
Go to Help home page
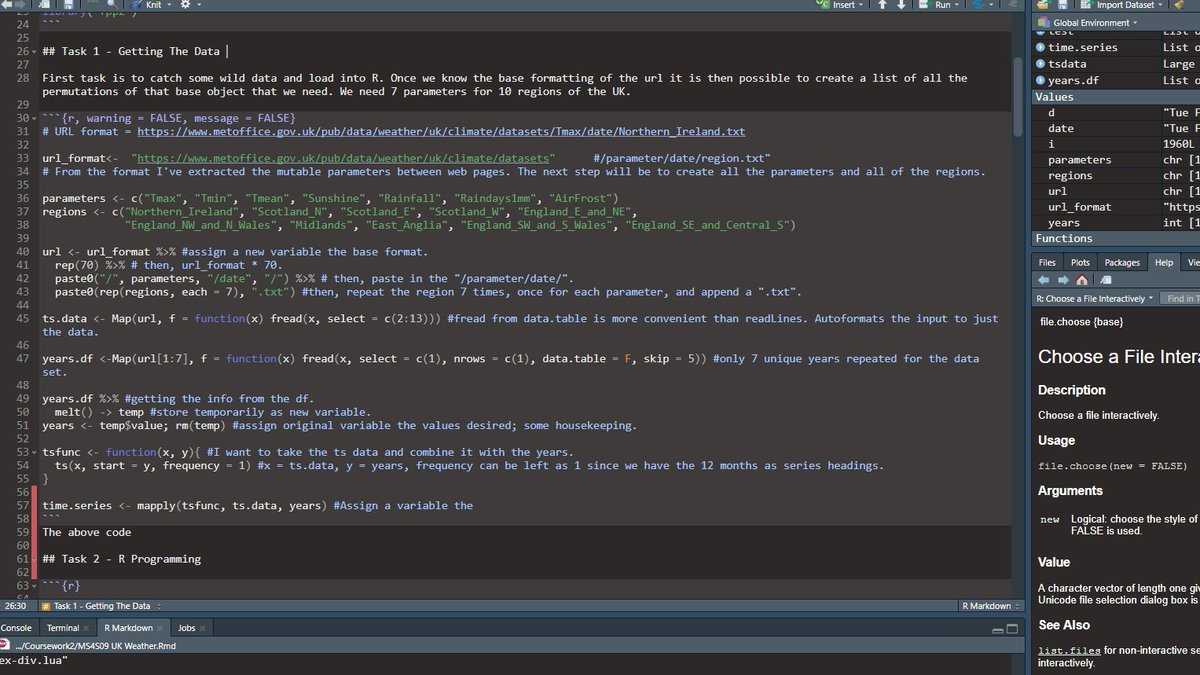1082,280
